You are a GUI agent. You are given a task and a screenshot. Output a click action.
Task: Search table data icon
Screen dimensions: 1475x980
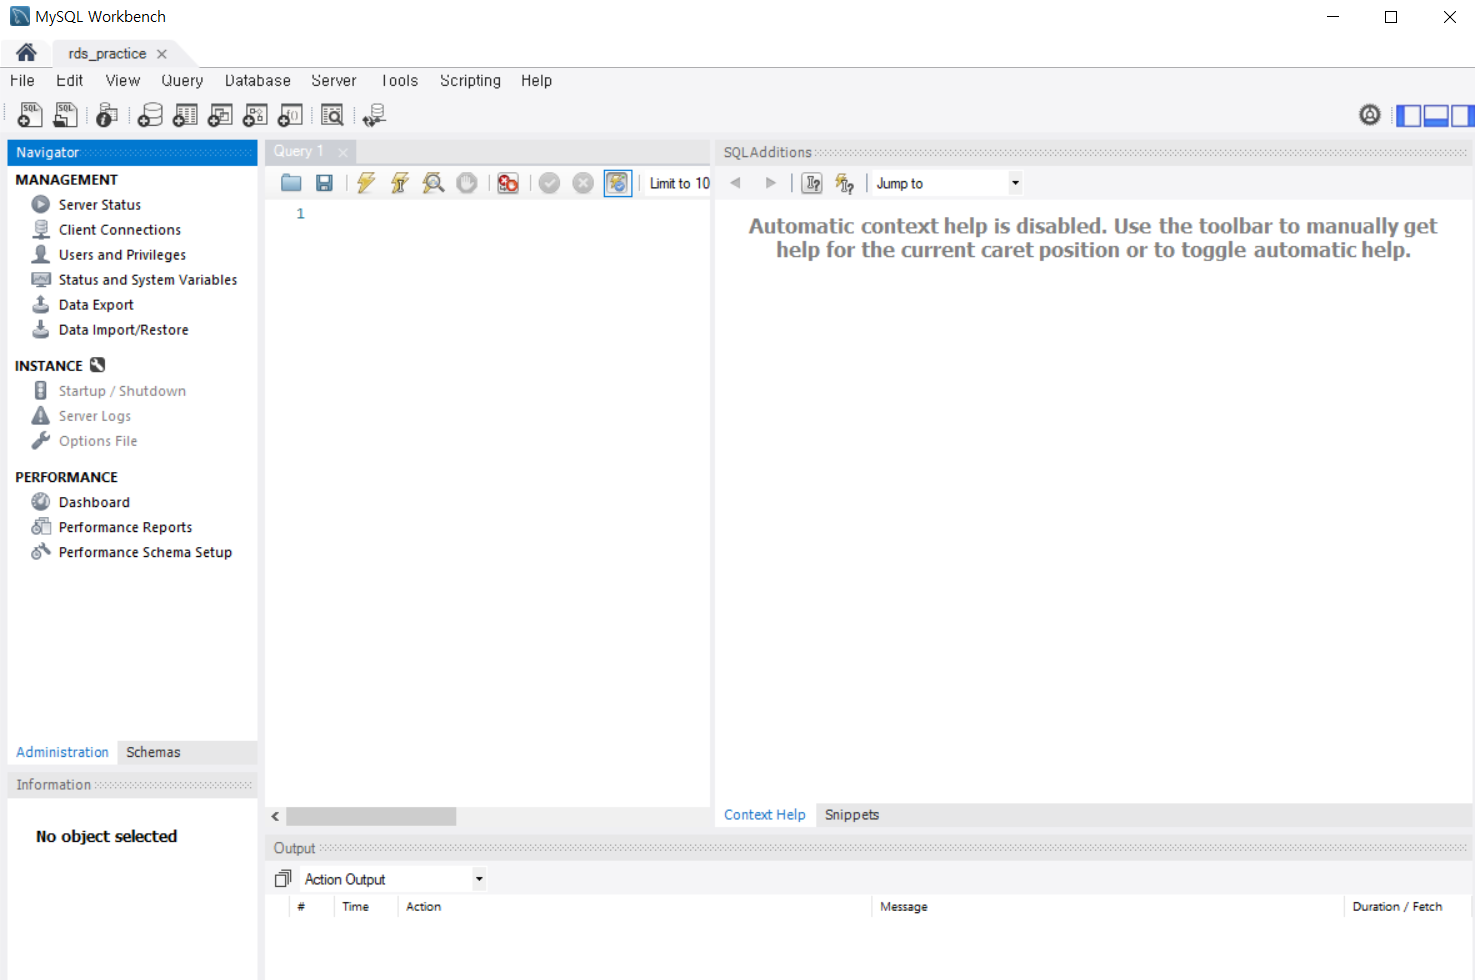(x=332, y=116)
